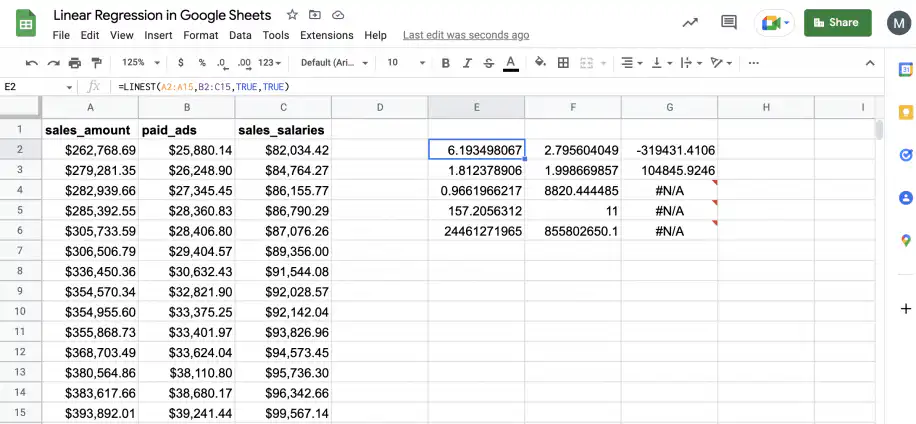
Task: Open Google Tasks side panel
Action: tap(905, 155)
